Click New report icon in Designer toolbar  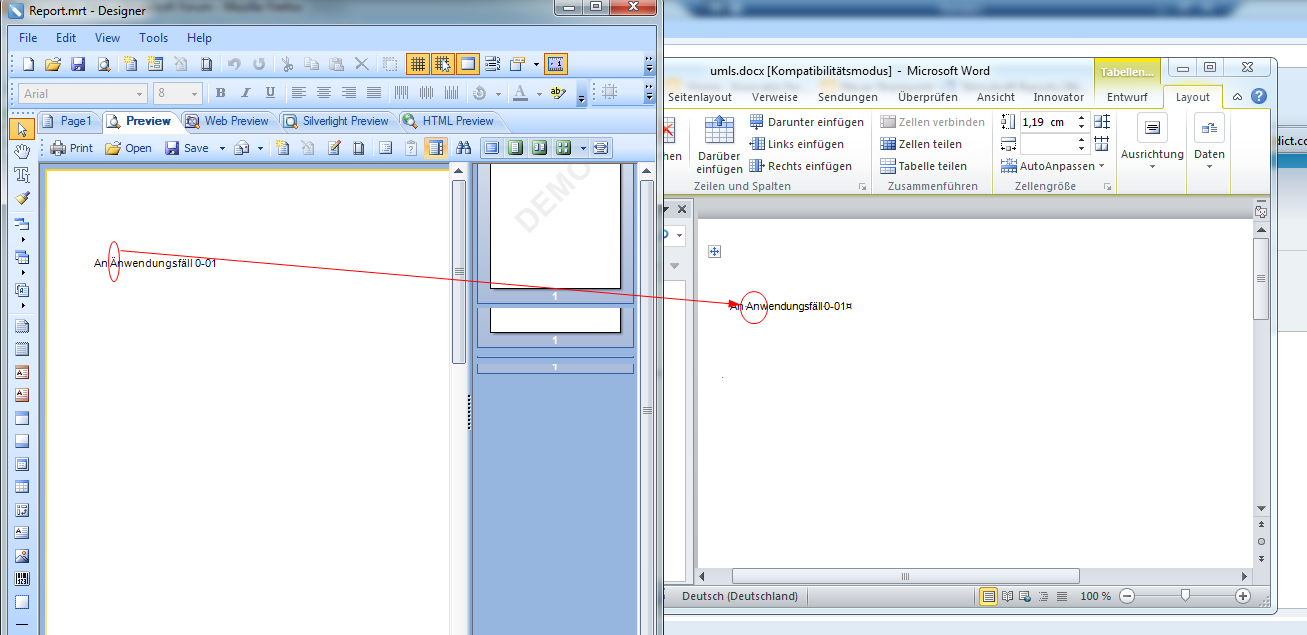coord(28,64)
